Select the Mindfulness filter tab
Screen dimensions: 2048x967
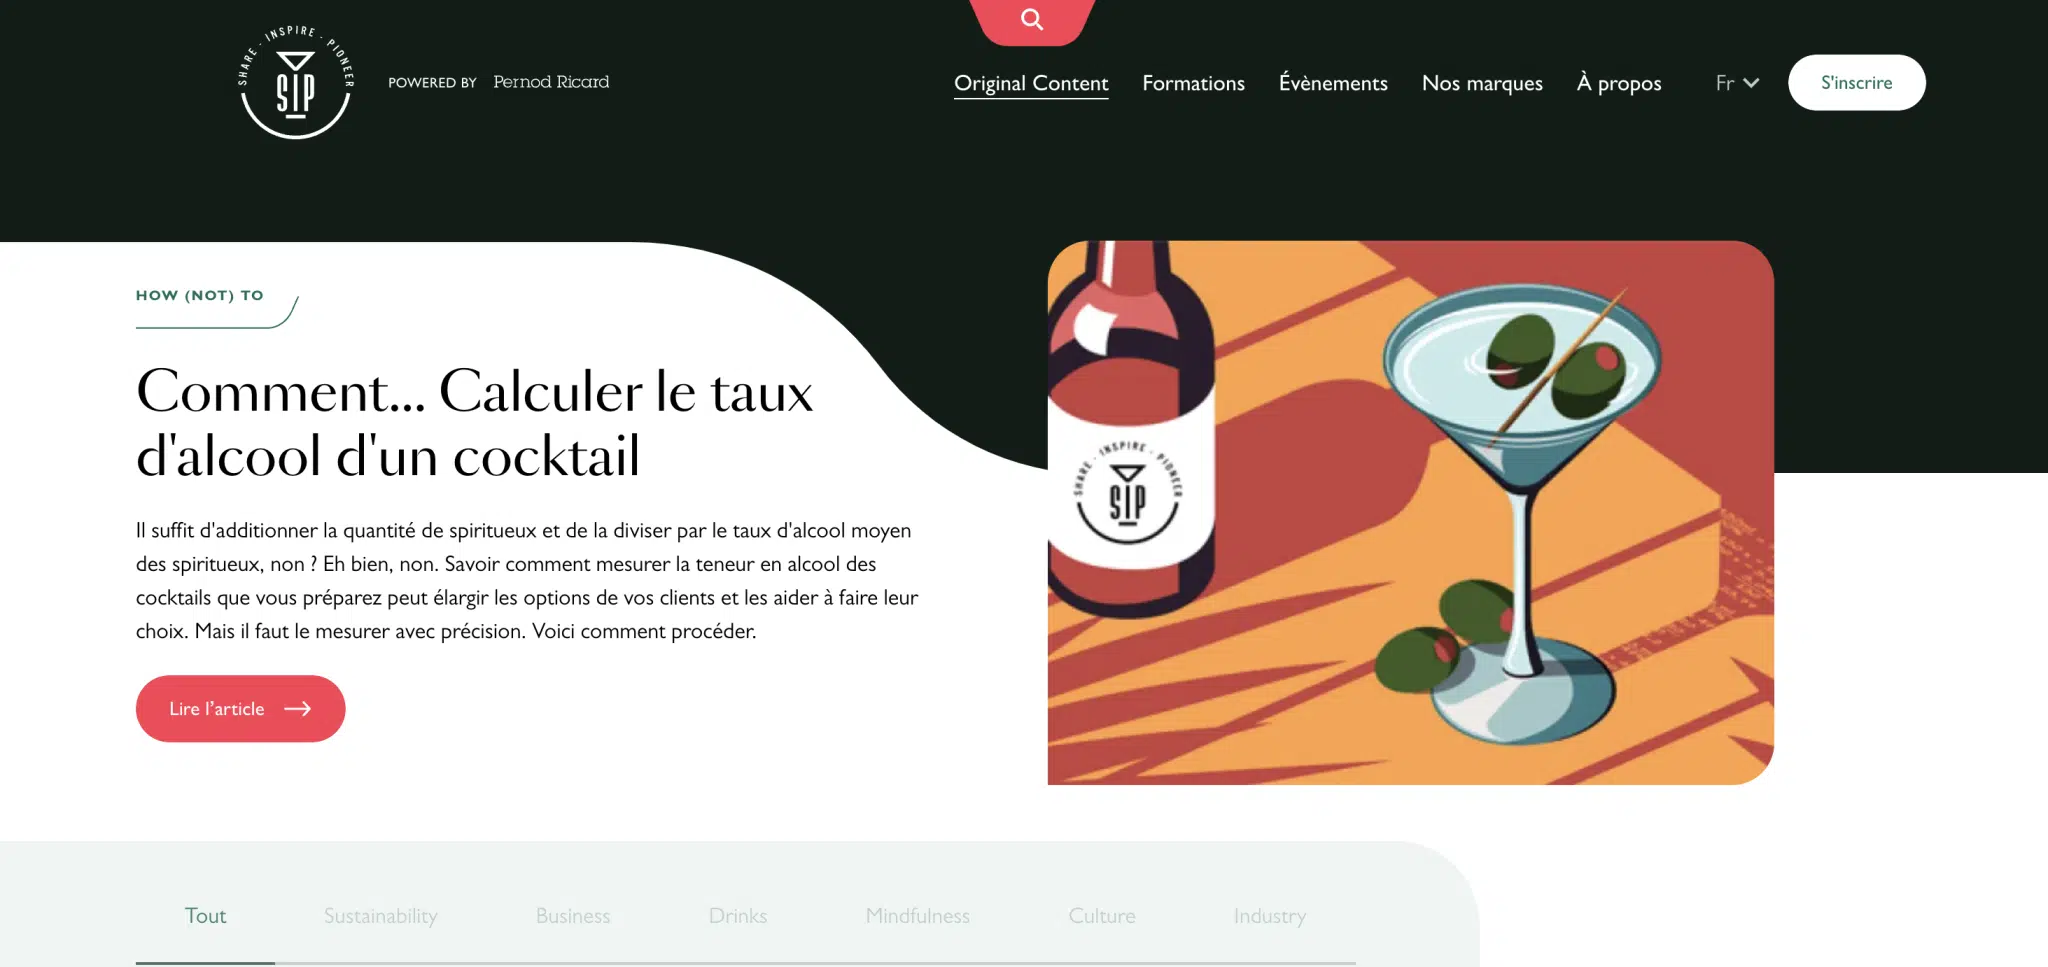917,915
